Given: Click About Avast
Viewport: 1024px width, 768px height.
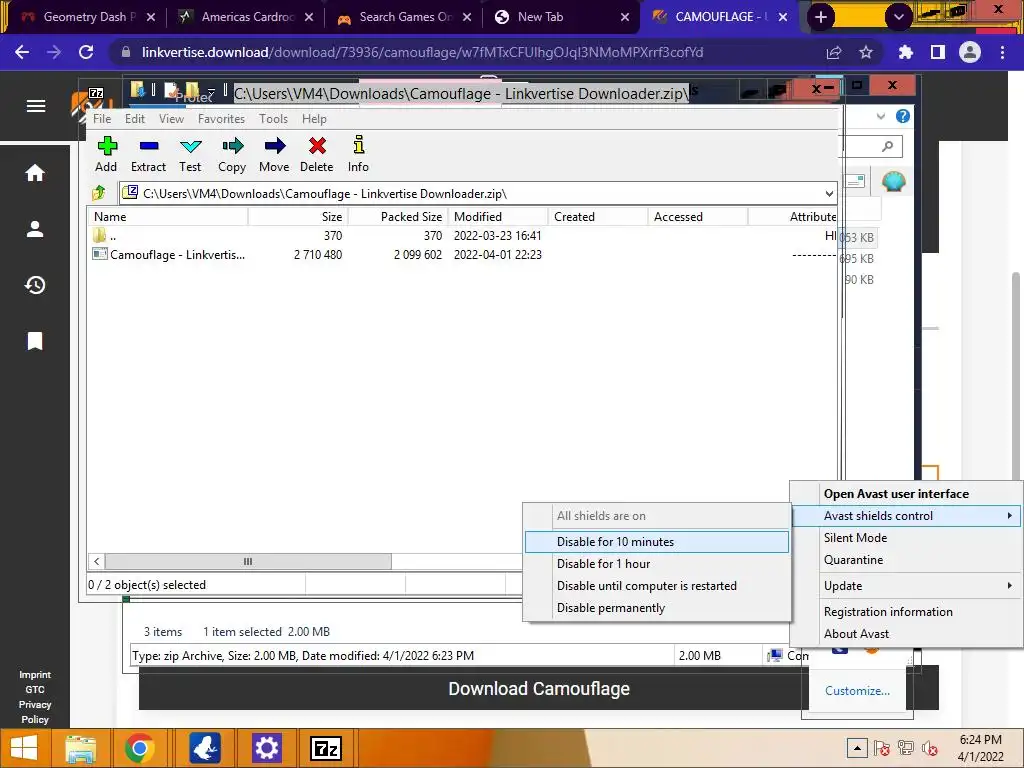Looking at the screenshot, I should pyautogui.click(x=906, y=633).
